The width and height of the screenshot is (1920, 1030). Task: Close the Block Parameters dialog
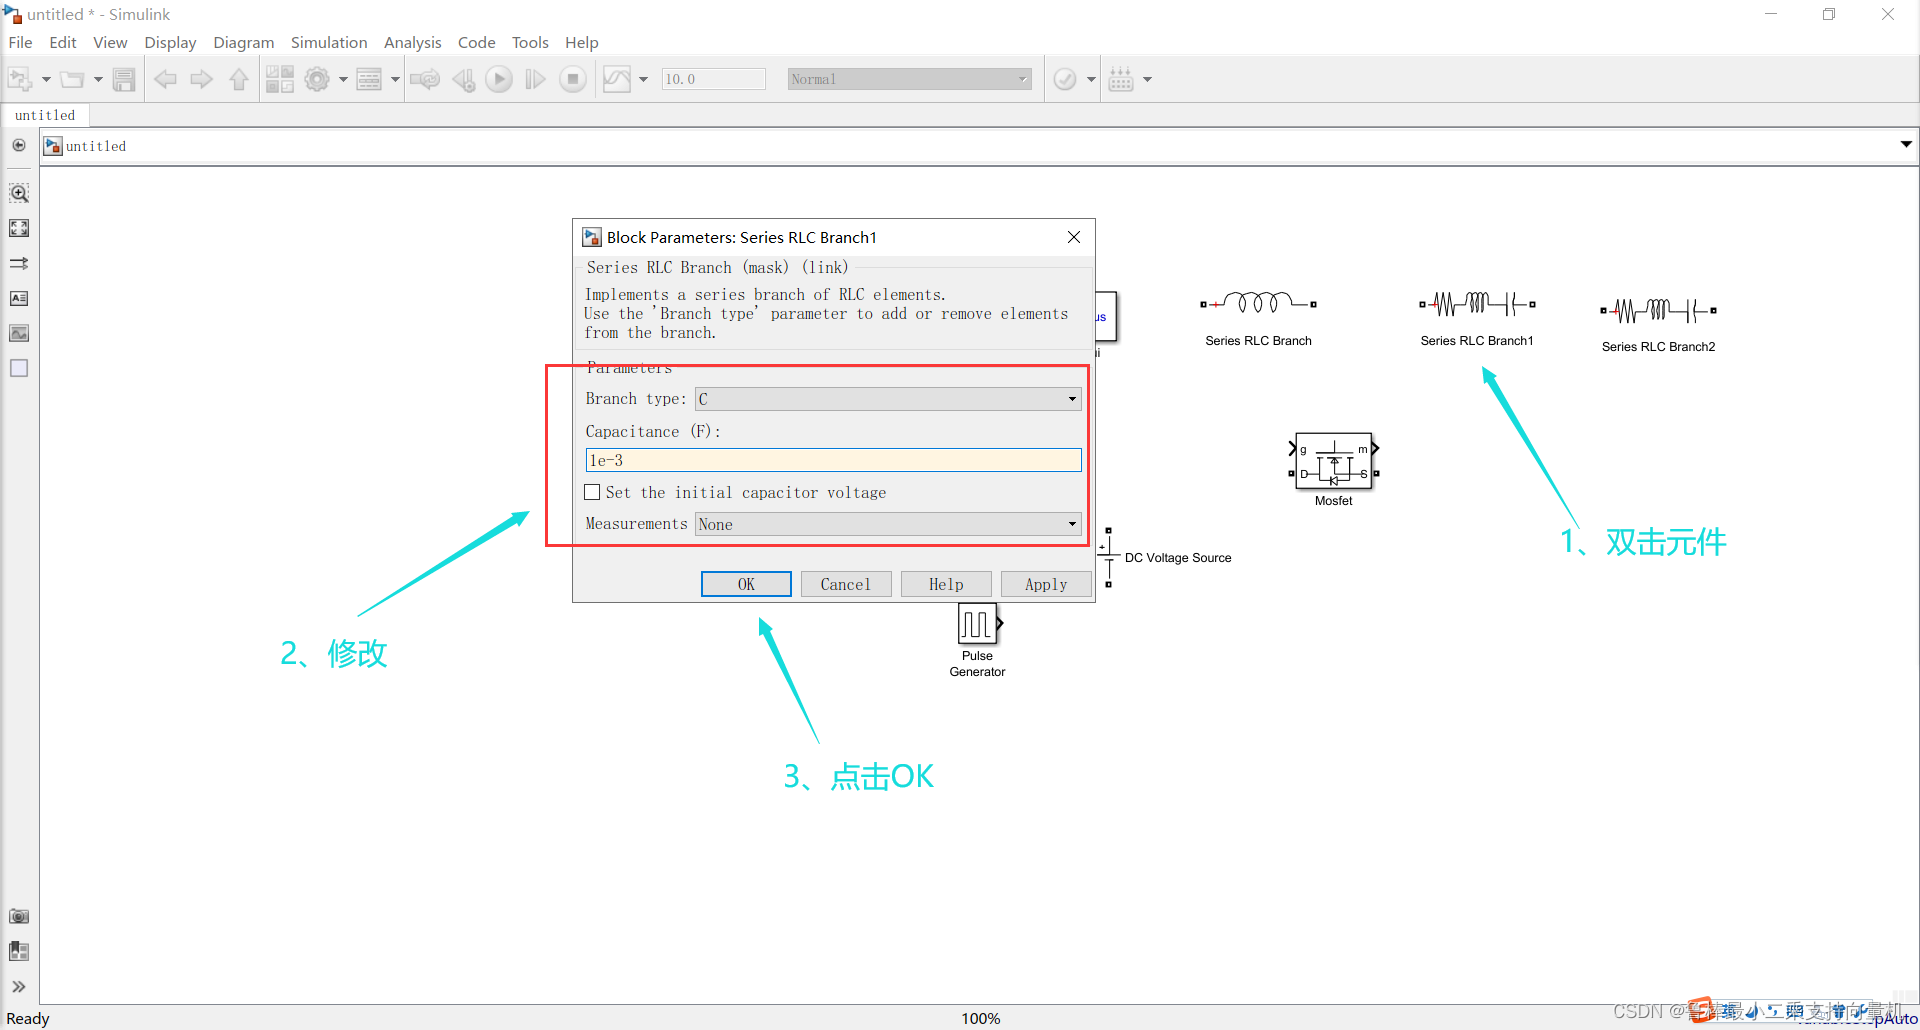[x=1074, y=237]
